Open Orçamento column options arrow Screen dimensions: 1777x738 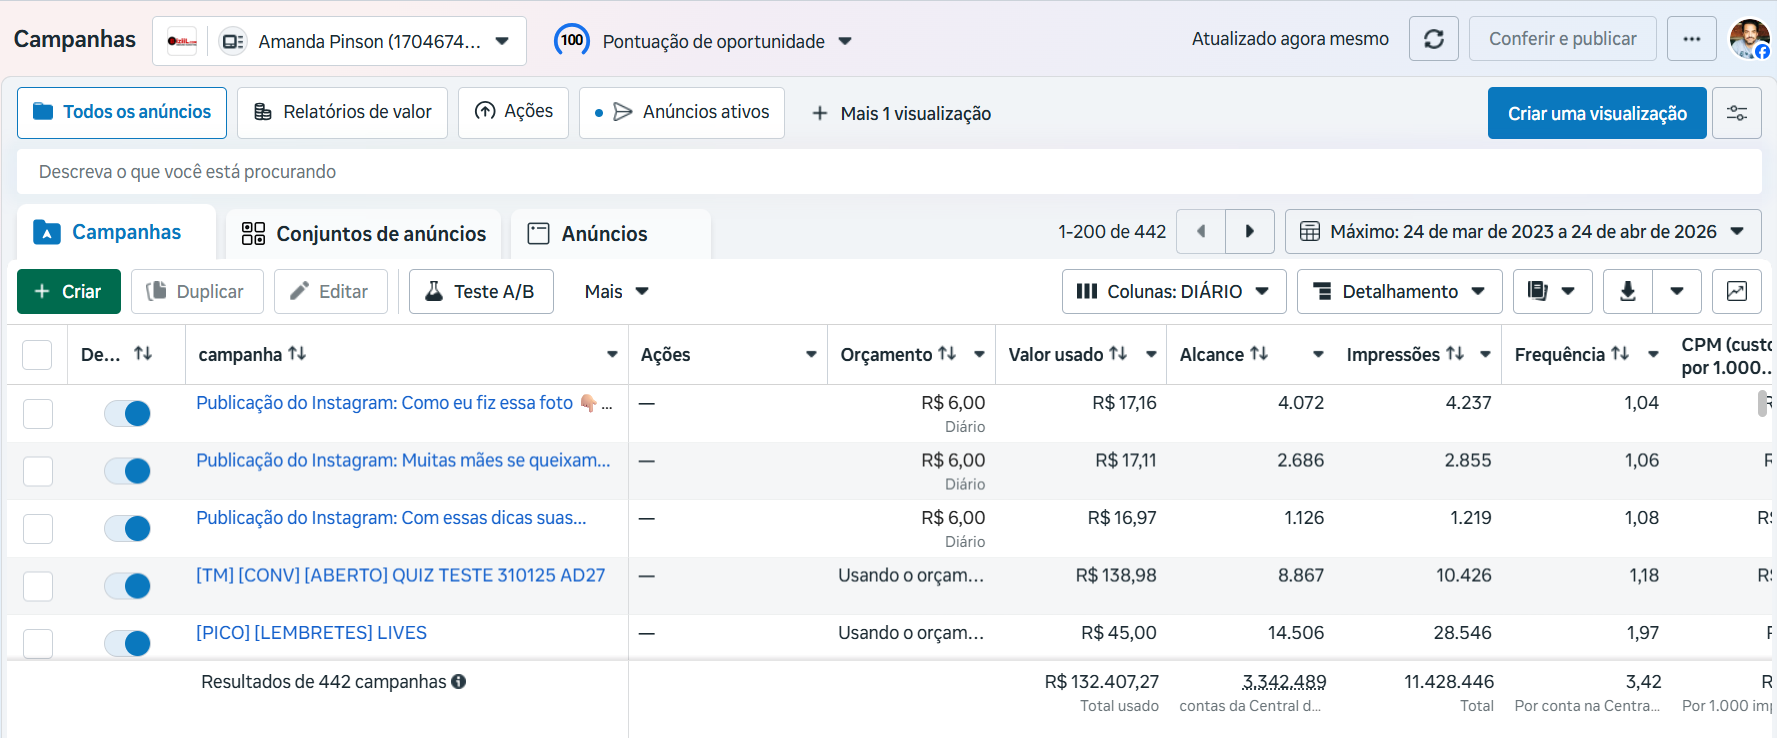979,354
